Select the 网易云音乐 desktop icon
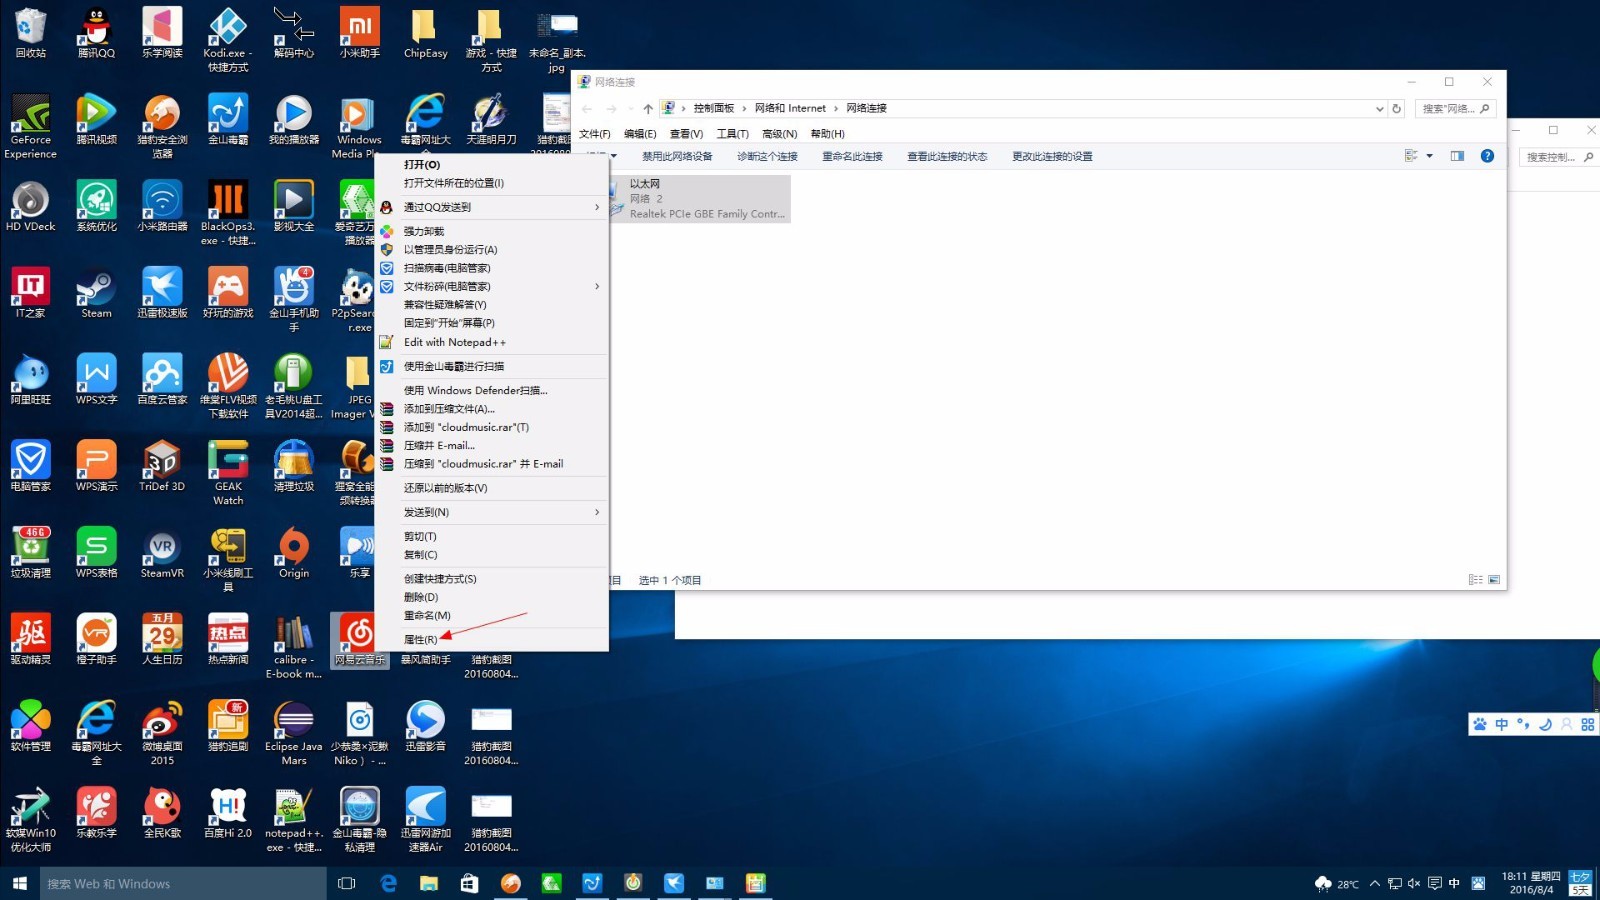This screenshot has width=1600, height=900. [x=359, y=640]
